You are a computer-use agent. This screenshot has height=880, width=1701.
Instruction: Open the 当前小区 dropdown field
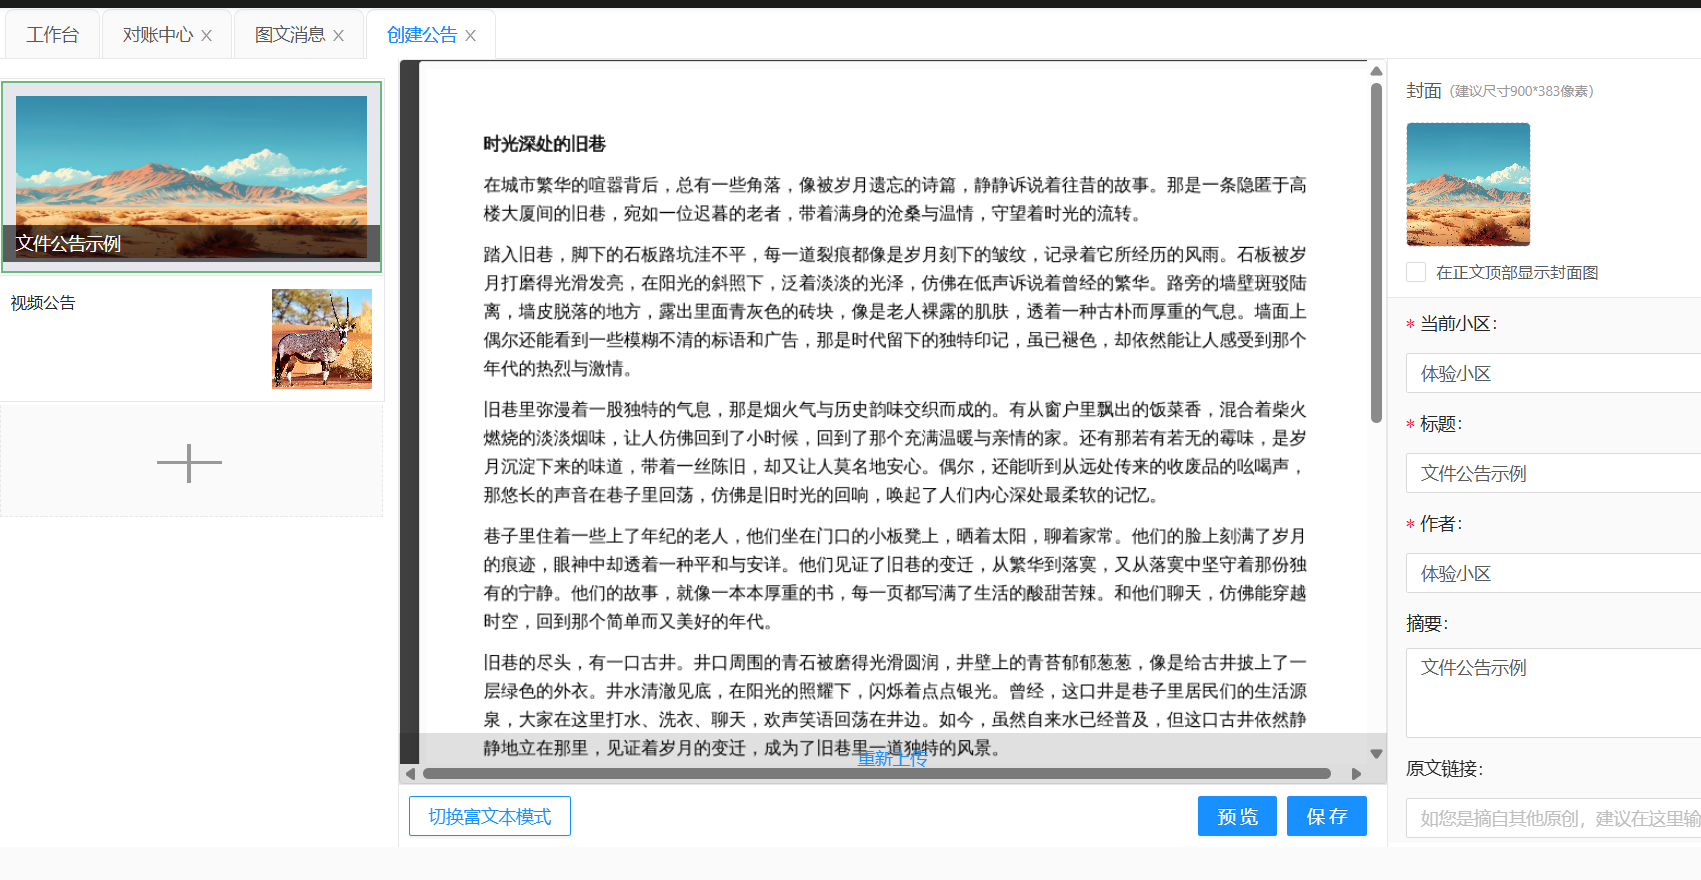click(x=1552, y=373)
